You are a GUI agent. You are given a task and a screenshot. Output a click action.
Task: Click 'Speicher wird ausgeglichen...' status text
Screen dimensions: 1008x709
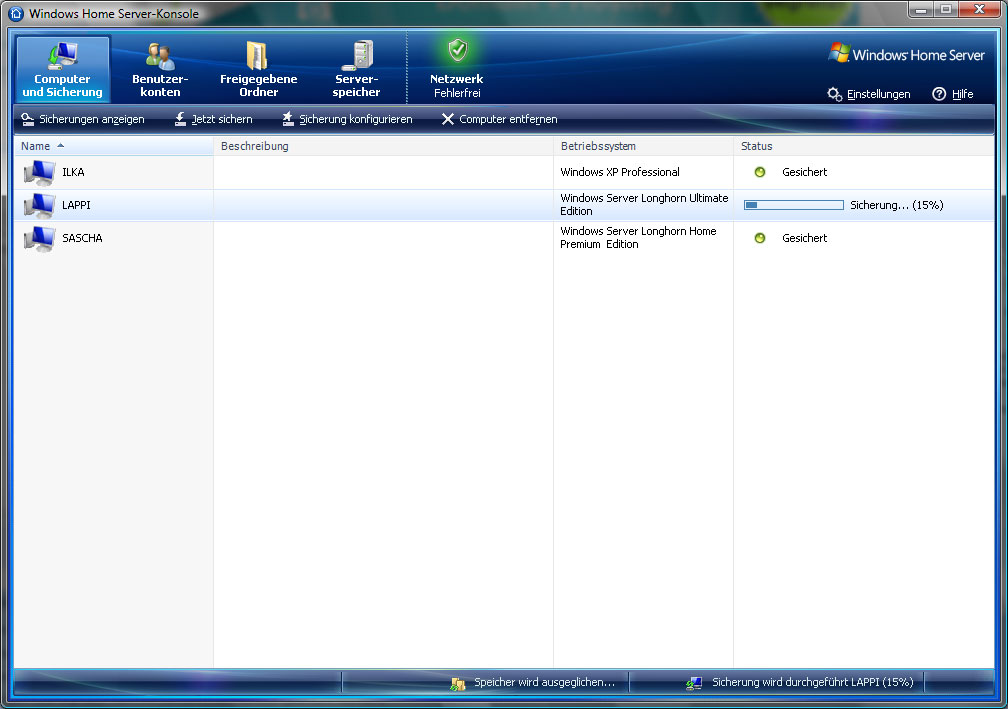click(x=544, y=682)
